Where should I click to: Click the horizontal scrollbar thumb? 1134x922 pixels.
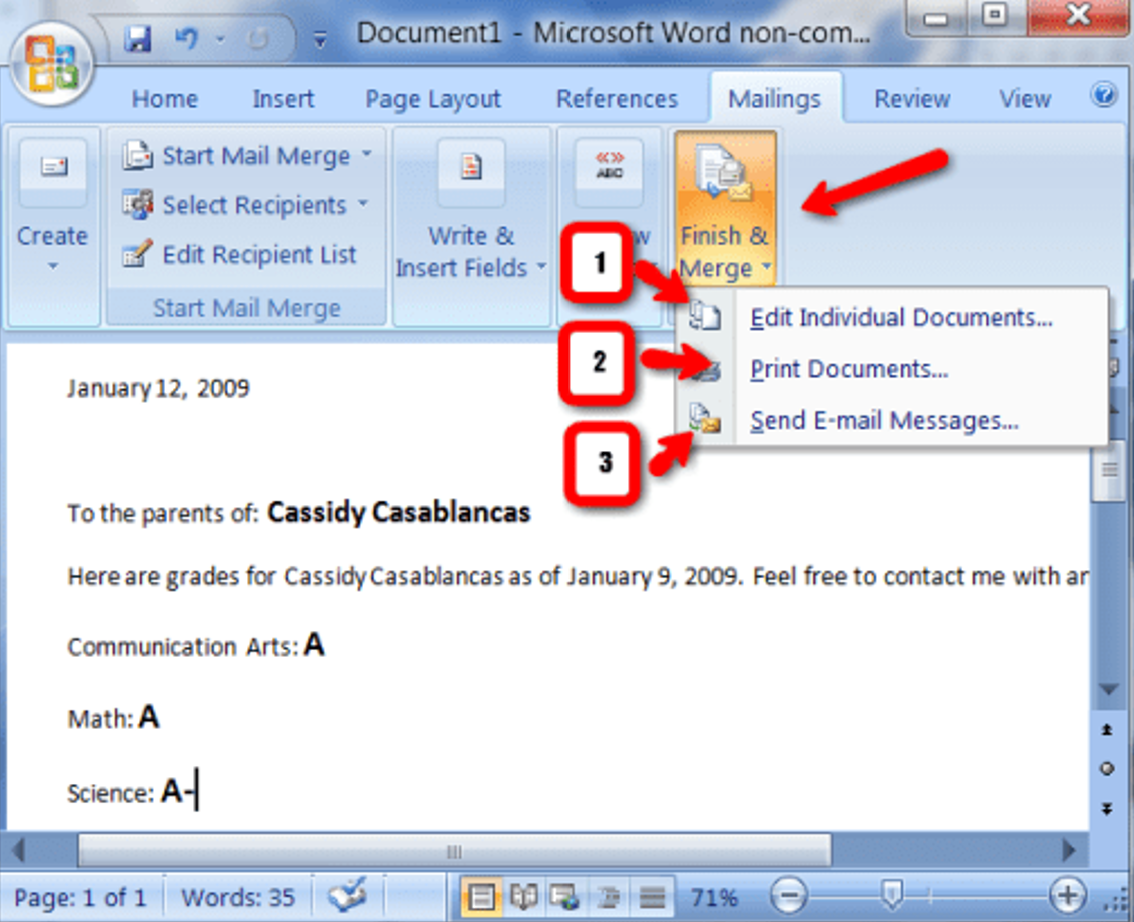pyautogui.click(x=454, y=851)
